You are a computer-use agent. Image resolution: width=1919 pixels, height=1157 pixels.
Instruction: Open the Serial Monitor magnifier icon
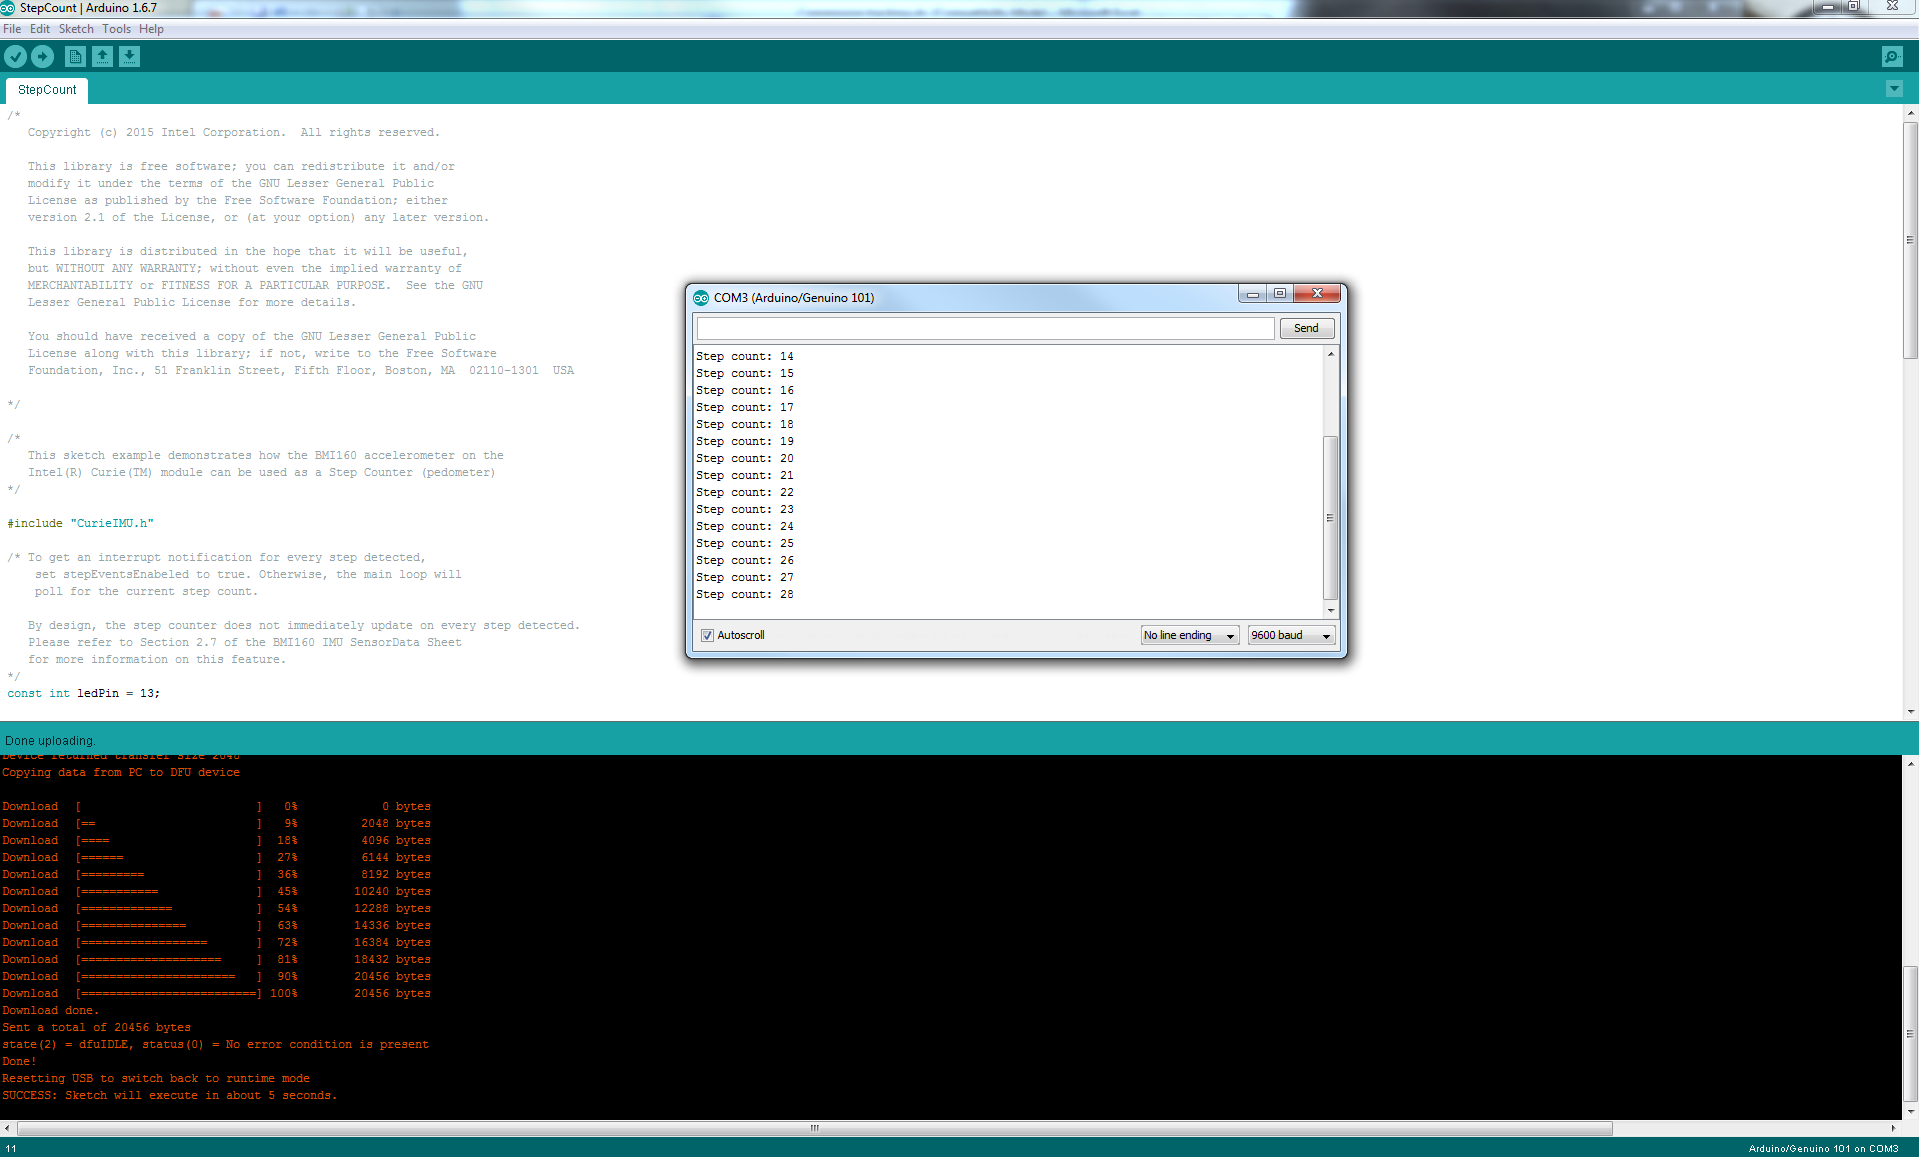pos(1891,57)
